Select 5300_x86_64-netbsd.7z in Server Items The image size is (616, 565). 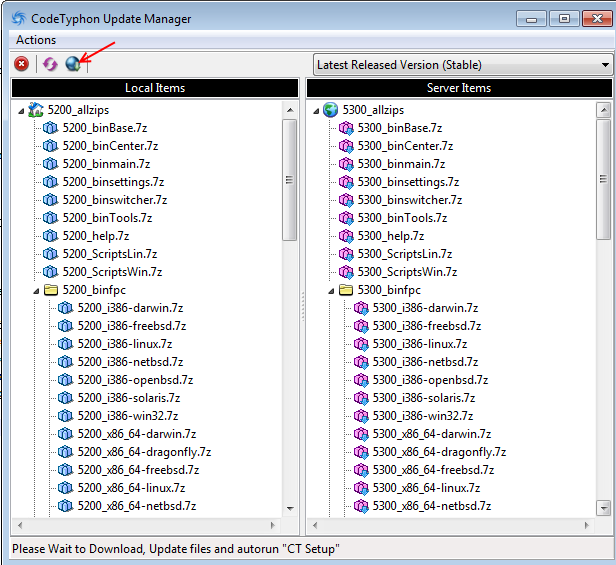point(432,506)
